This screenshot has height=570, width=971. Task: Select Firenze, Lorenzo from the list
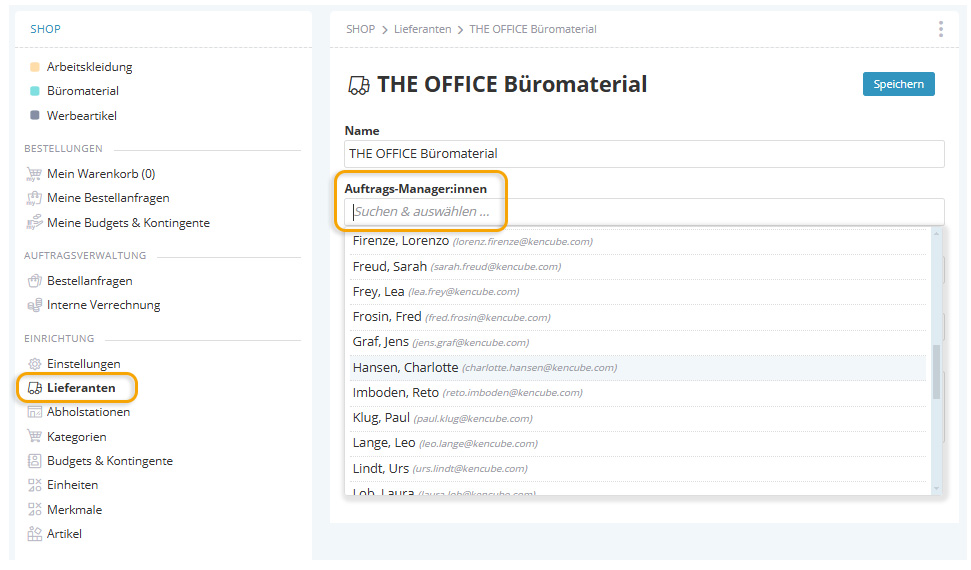(638, 241)
